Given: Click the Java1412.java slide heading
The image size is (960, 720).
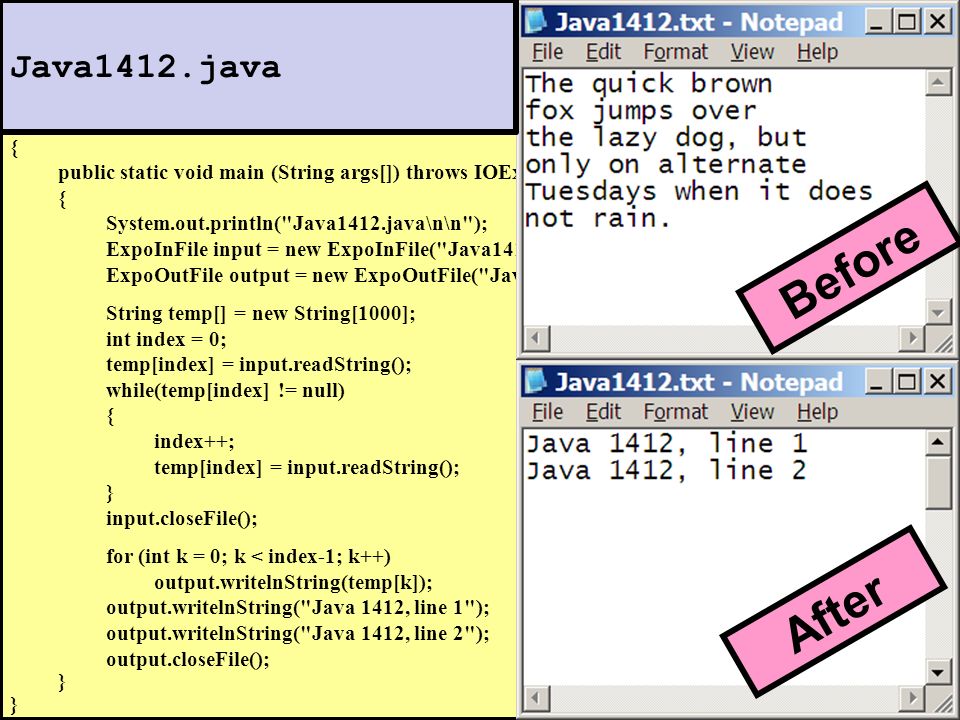Looking at the screenshot, I should click(145, 68).
